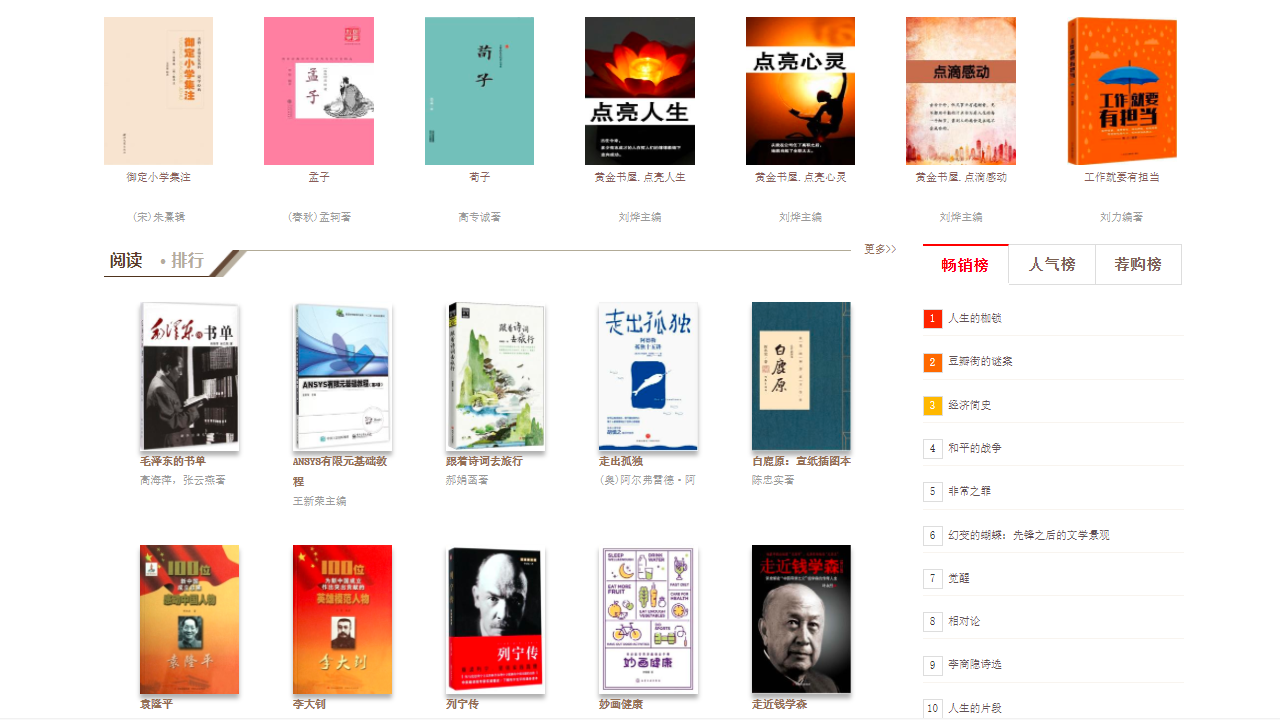
Task: Switch to the 荐购榜 tab
Action: (x=1138, y=264)
